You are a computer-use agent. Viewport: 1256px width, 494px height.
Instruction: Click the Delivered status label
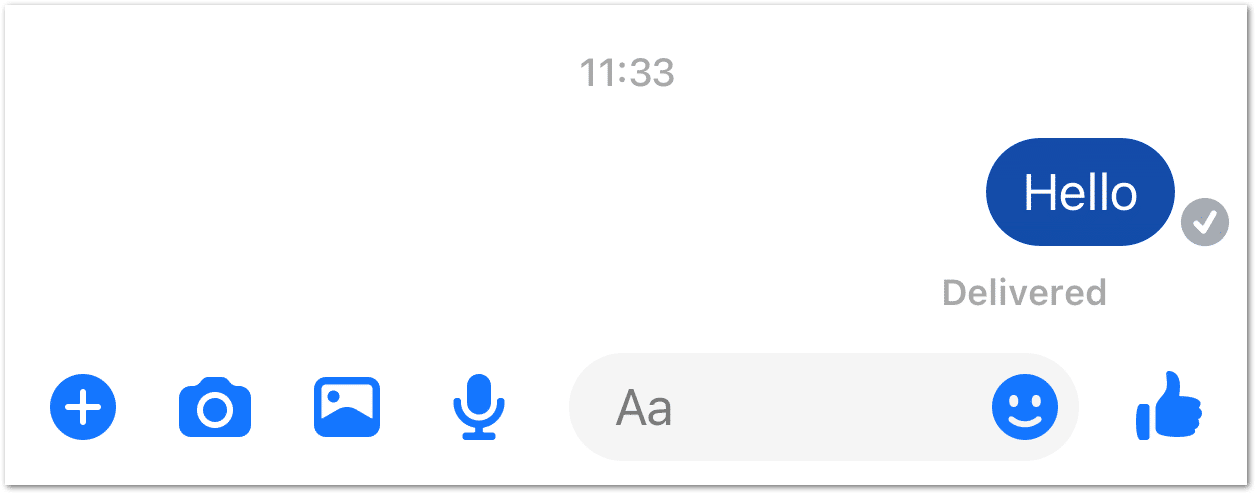(x=1024, y=293)
